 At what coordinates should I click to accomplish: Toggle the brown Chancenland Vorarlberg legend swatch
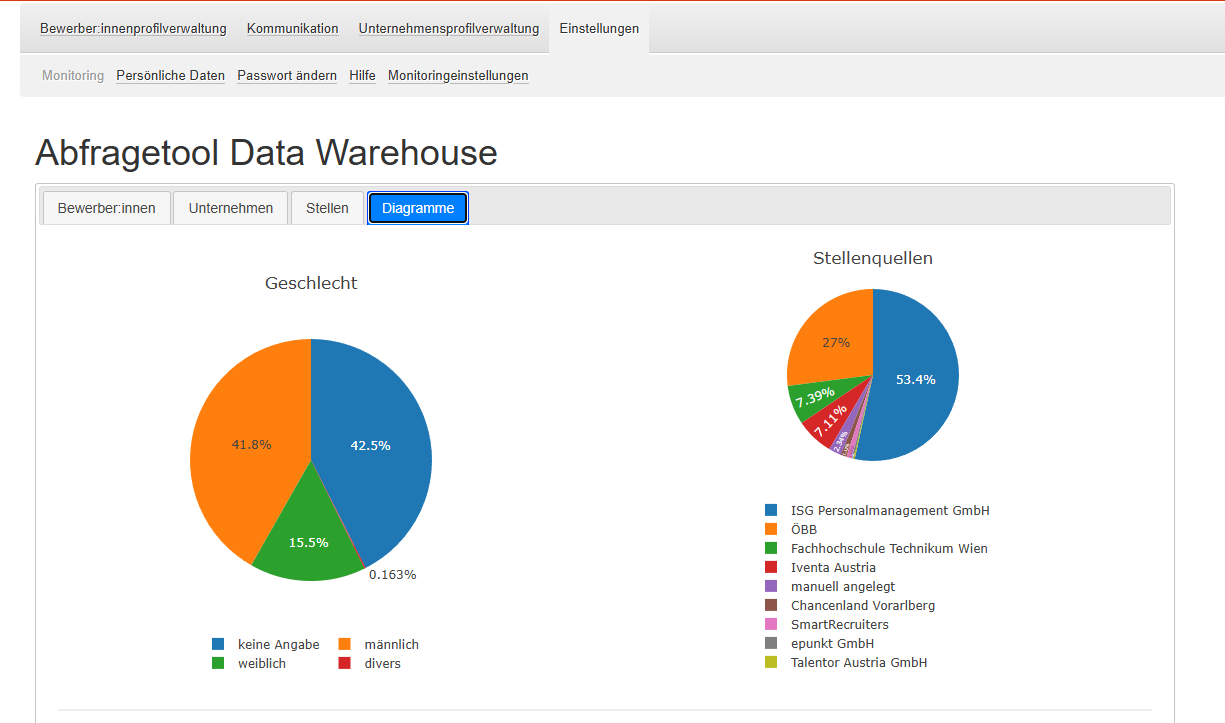pos(771,605)
